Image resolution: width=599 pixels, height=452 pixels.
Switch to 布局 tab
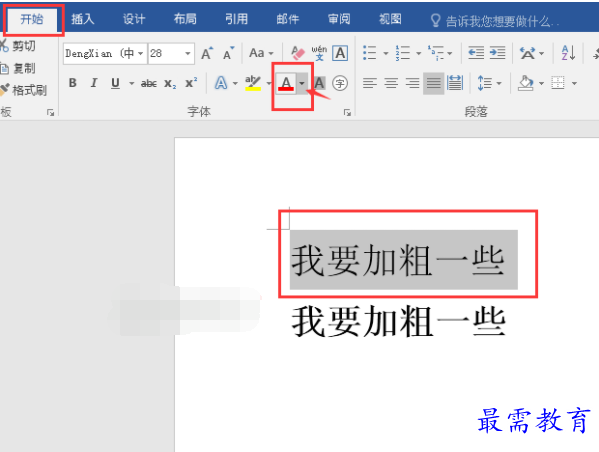click(185, 19)
